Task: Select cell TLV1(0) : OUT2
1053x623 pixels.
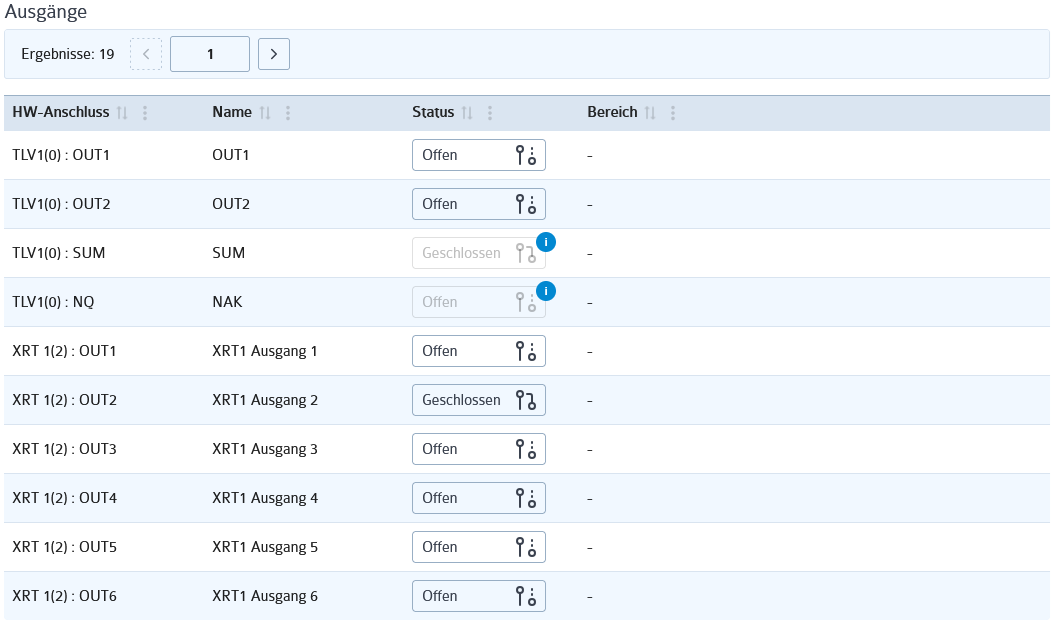Action: 61,204
